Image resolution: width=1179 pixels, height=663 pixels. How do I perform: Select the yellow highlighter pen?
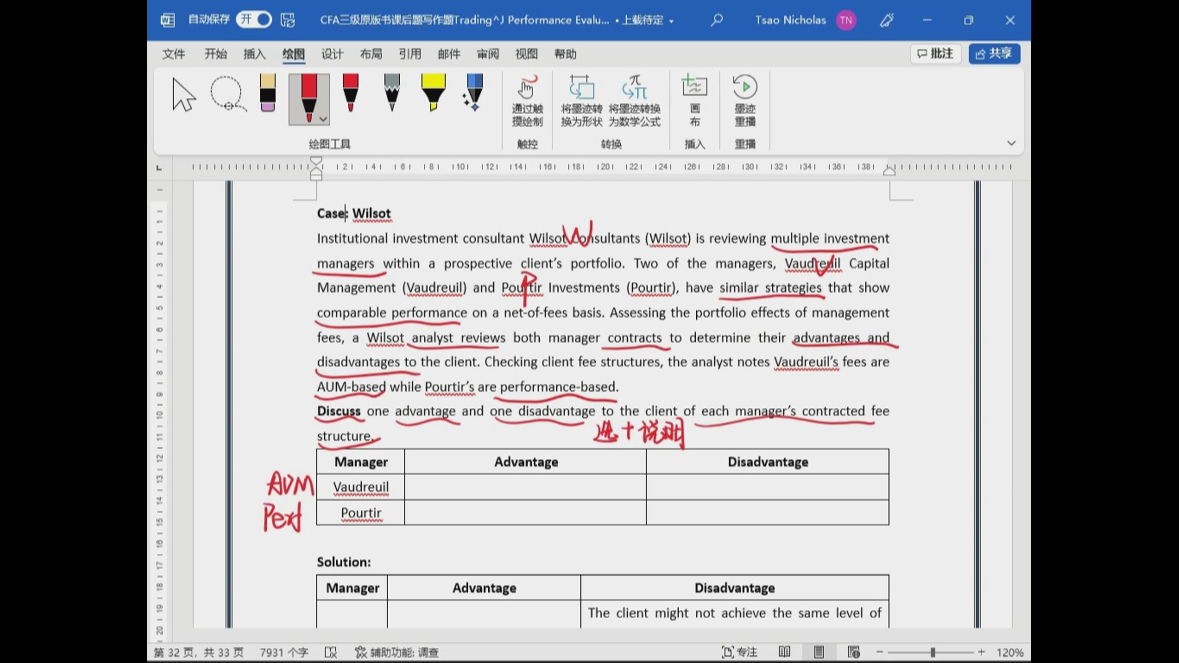pos(433,94)
